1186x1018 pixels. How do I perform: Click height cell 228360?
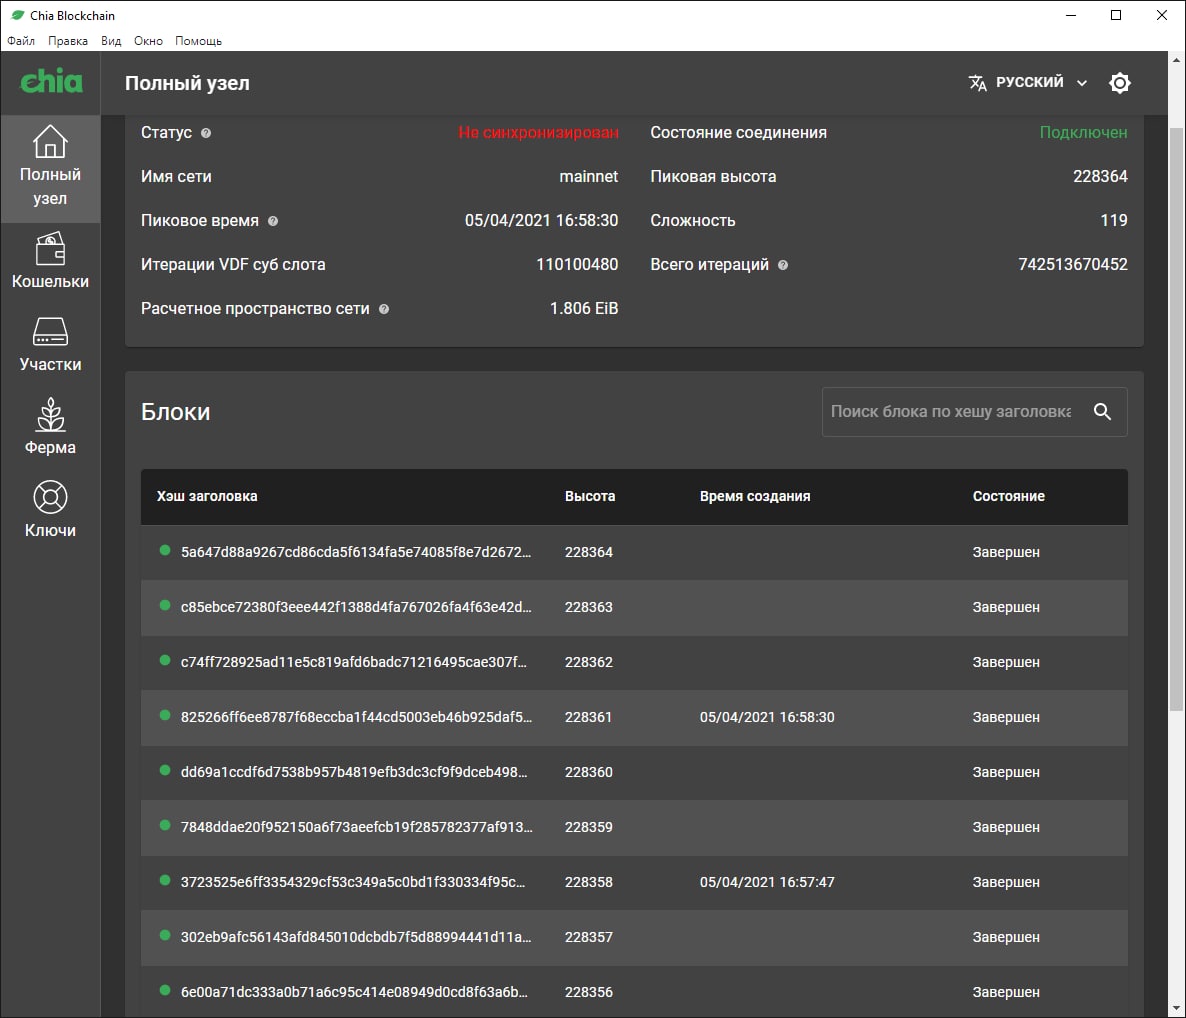pos(588,772)
